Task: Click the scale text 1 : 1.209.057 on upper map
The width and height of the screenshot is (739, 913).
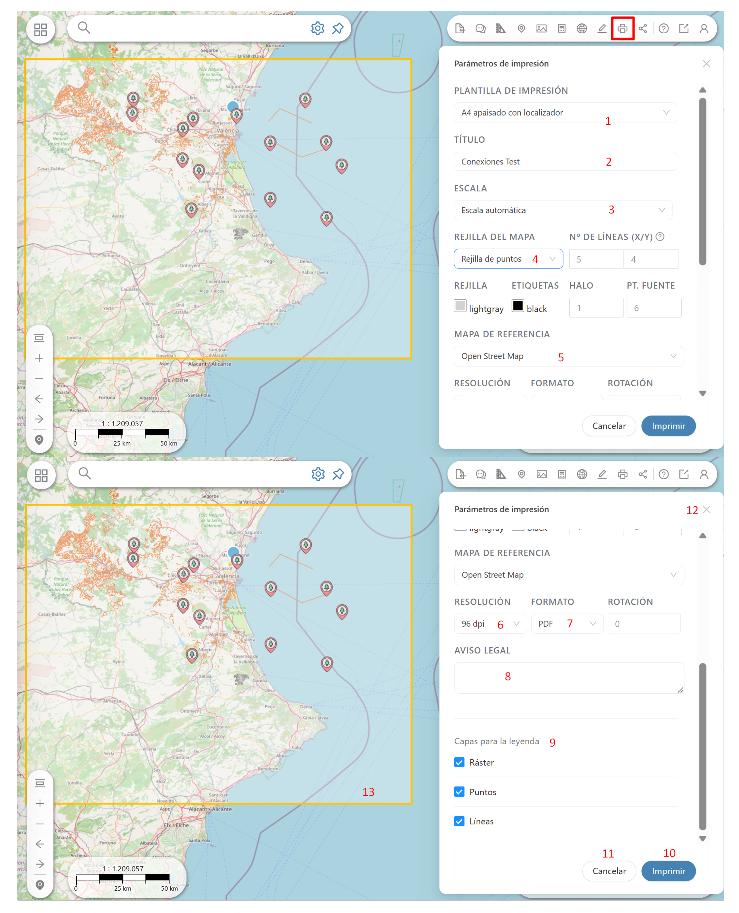Action: (122, 423)
